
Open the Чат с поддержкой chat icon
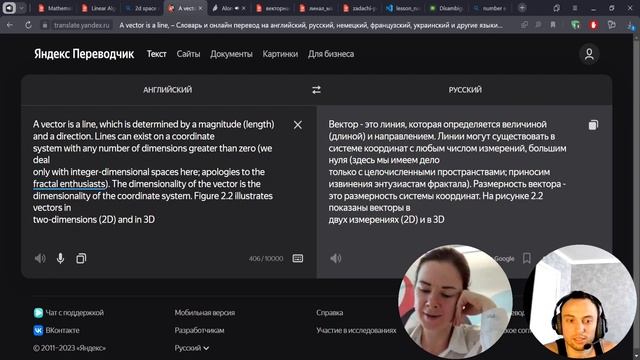pos(38,313)
